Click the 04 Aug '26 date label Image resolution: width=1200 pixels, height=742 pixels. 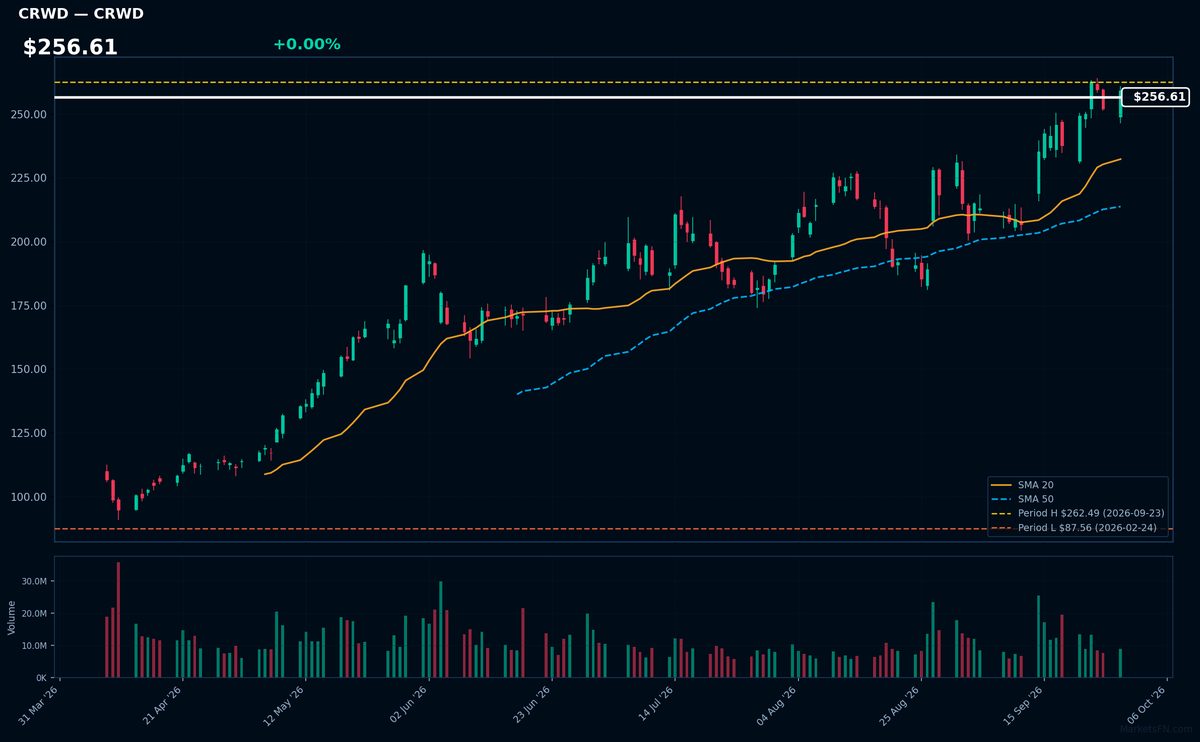tap(777, 704)
